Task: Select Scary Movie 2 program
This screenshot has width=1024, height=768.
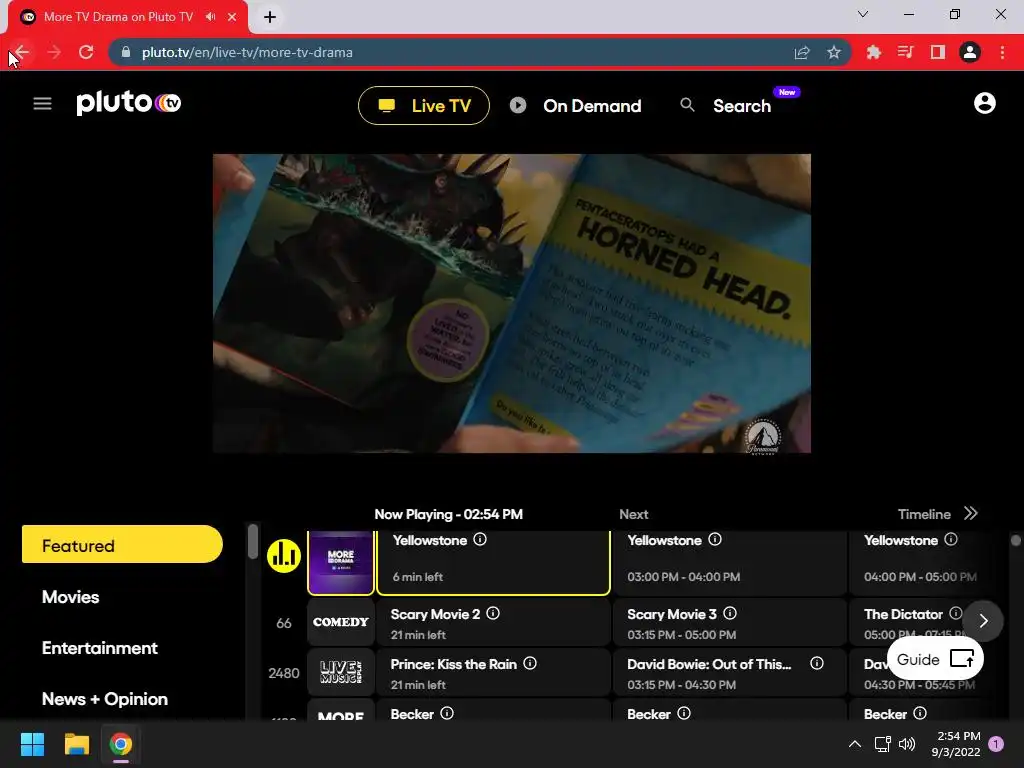Action: pyautogui.click(x=494, y=622)
